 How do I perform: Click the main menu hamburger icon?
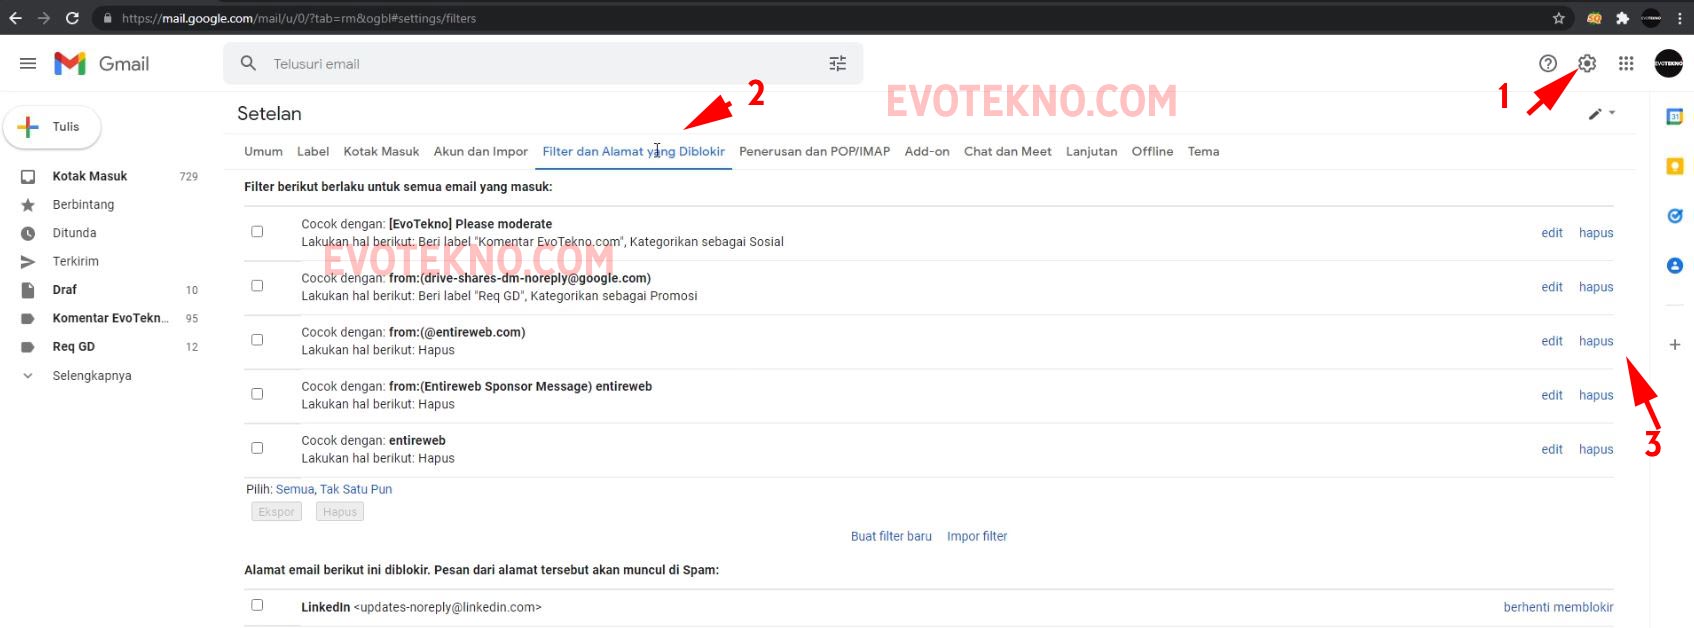click(28, 63)
